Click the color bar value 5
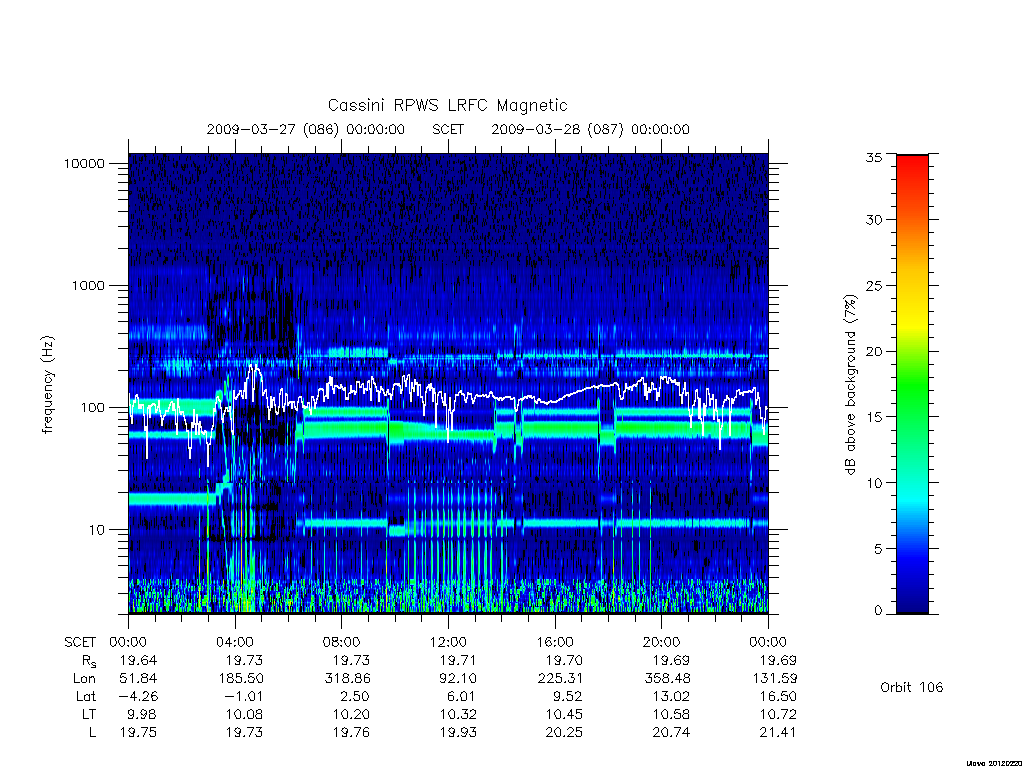Viewport: 1024px width, 768px height. pos(878,549)
